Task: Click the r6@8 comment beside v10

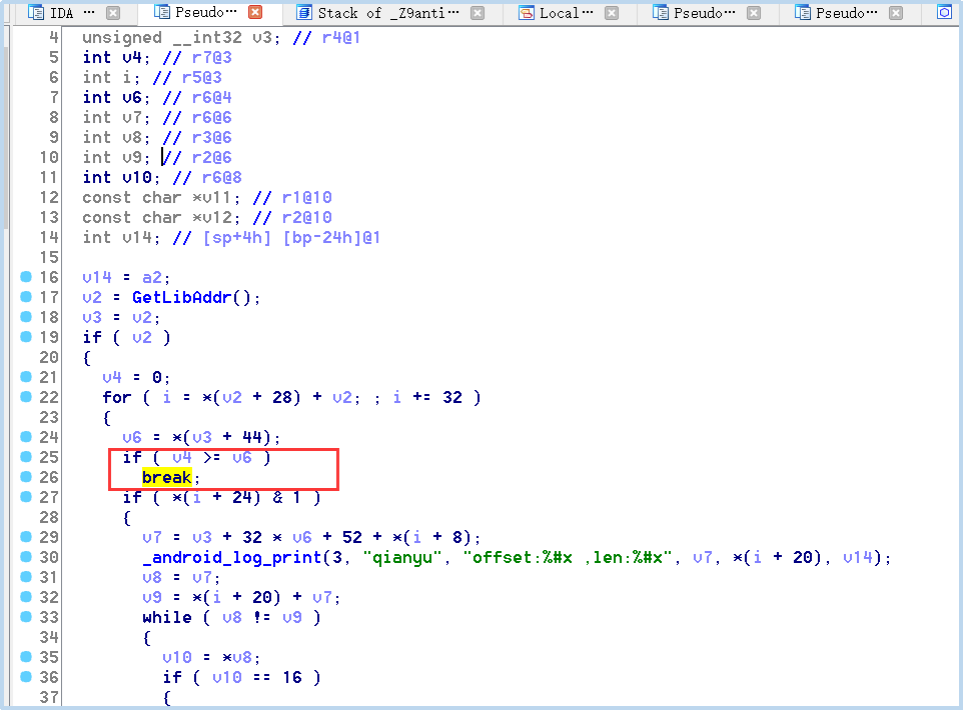Action: click(221, 178)
